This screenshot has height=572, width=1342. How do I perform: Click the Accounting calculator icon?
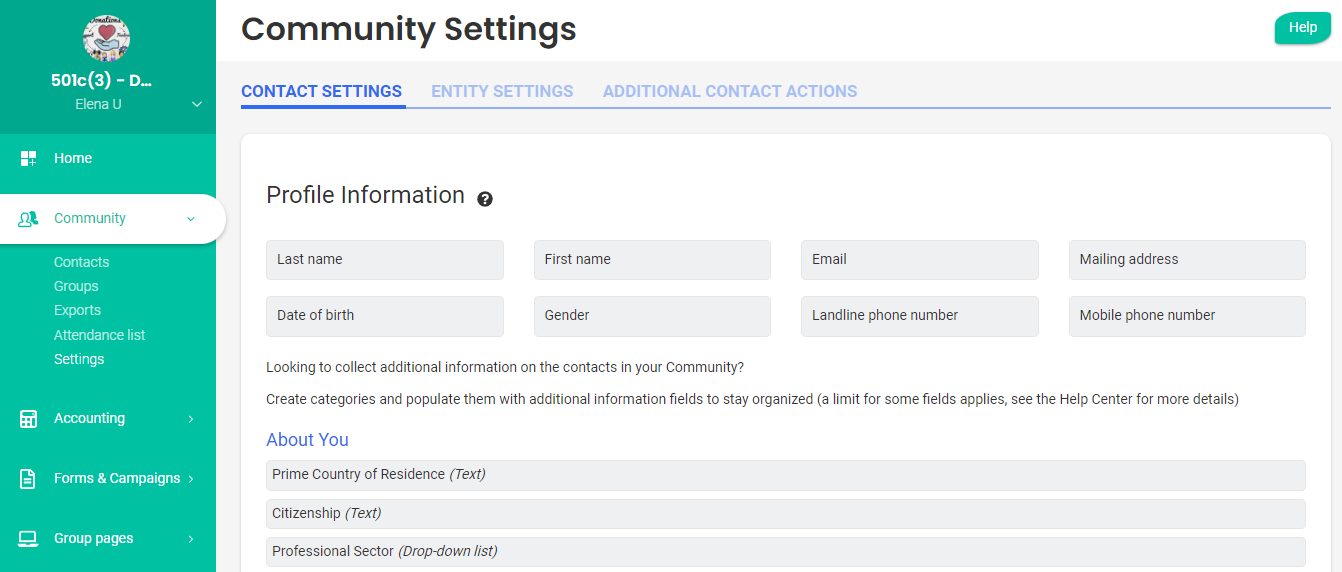coord(28,419)
